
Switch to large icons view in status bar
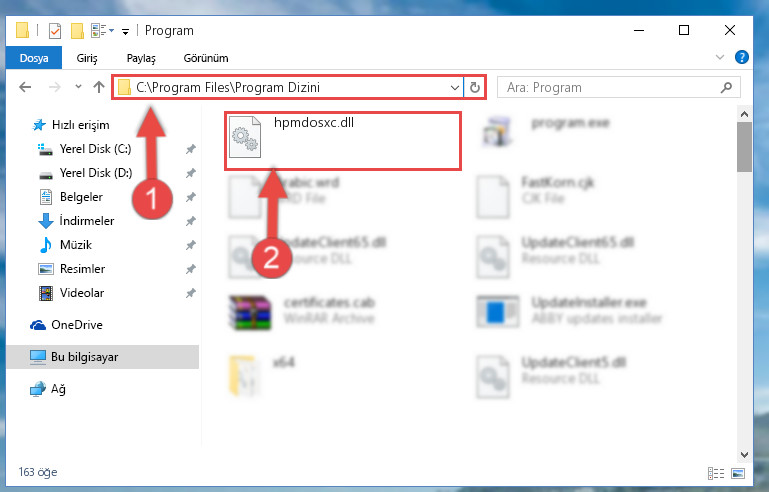click(738, 473)
